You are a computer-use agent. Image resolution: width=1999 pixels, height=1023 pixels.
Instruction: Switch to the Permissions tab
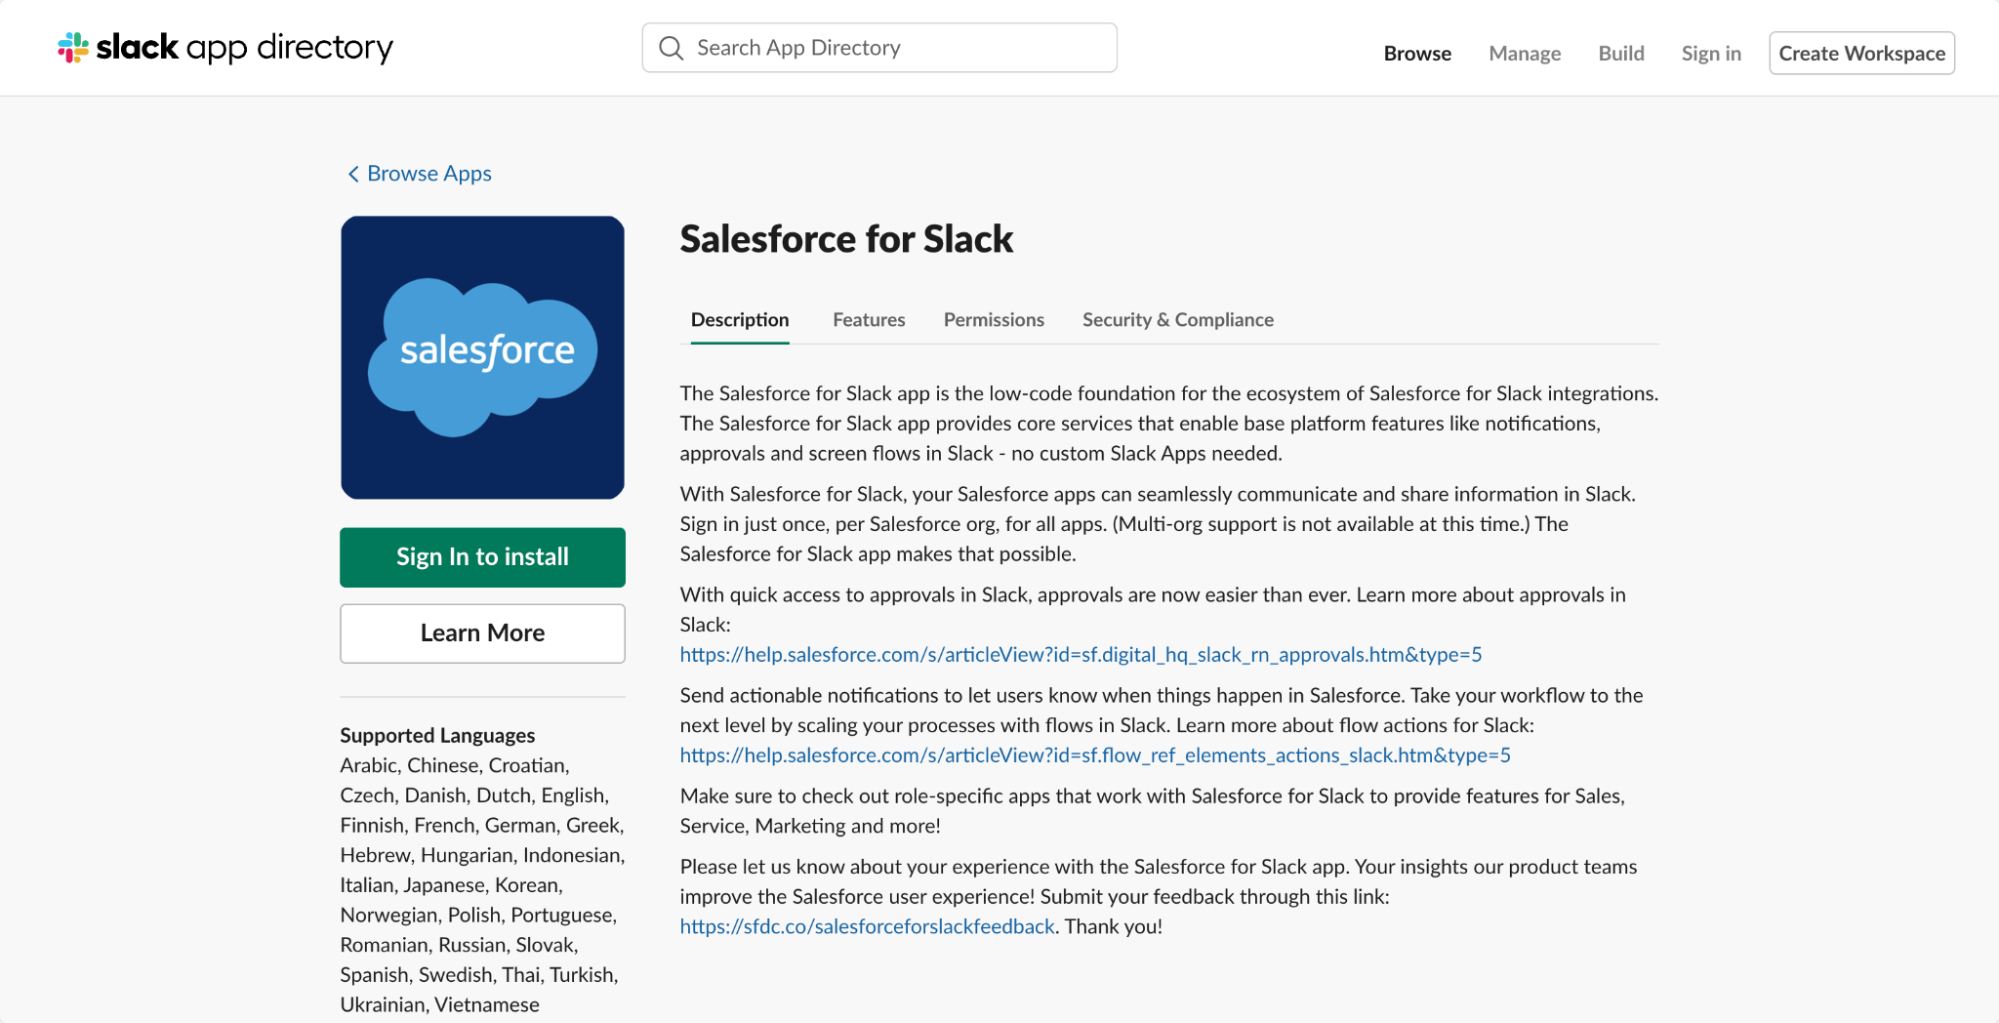point(994,320)
